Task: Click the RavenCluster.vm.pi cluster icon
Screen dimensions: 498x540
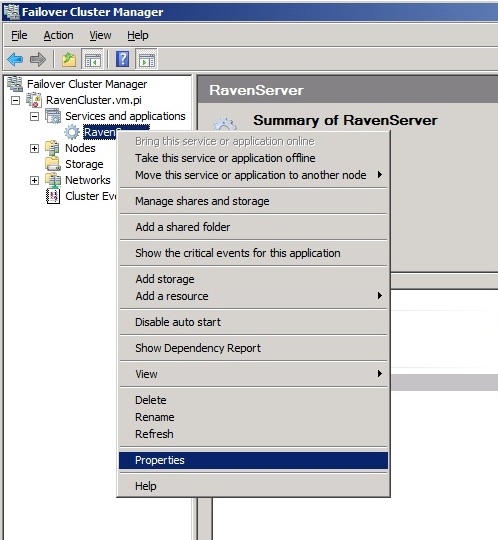Action: pyautogui.click(x=34, y=100)
